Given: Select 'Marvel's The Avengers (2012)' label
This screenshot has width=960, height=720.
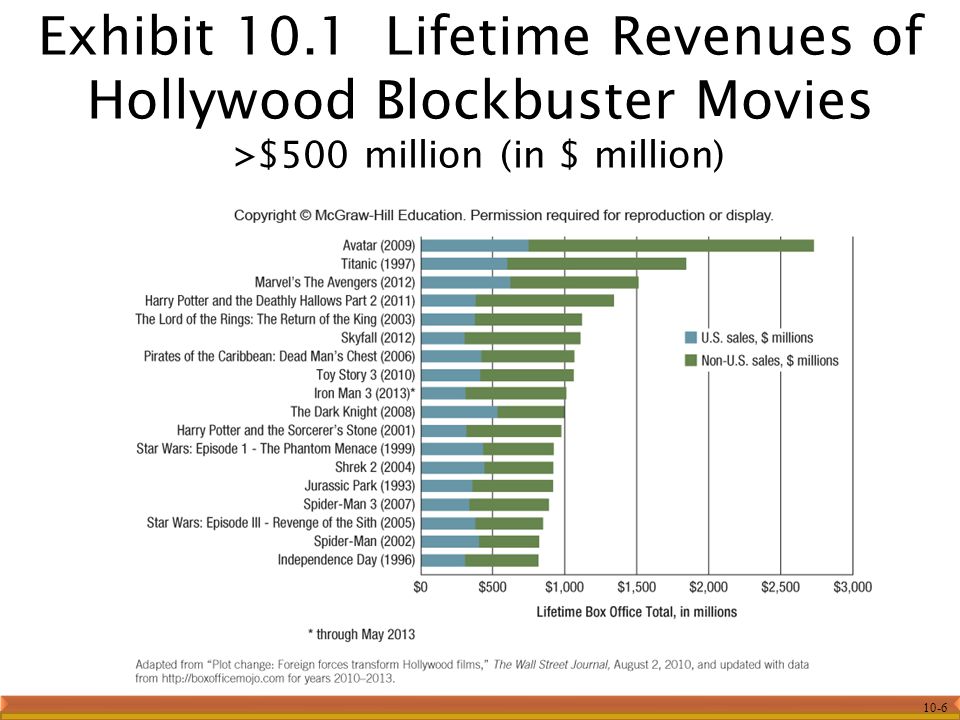Looking at the screenshot, I should [335, 282].
